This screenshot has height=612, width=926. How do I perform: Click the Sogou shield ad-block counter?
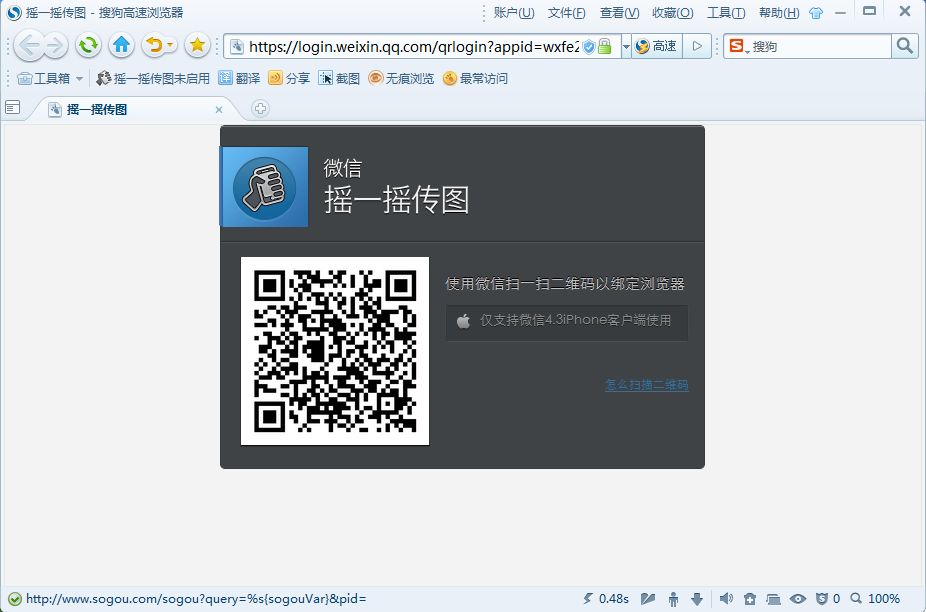coord(827,599)
